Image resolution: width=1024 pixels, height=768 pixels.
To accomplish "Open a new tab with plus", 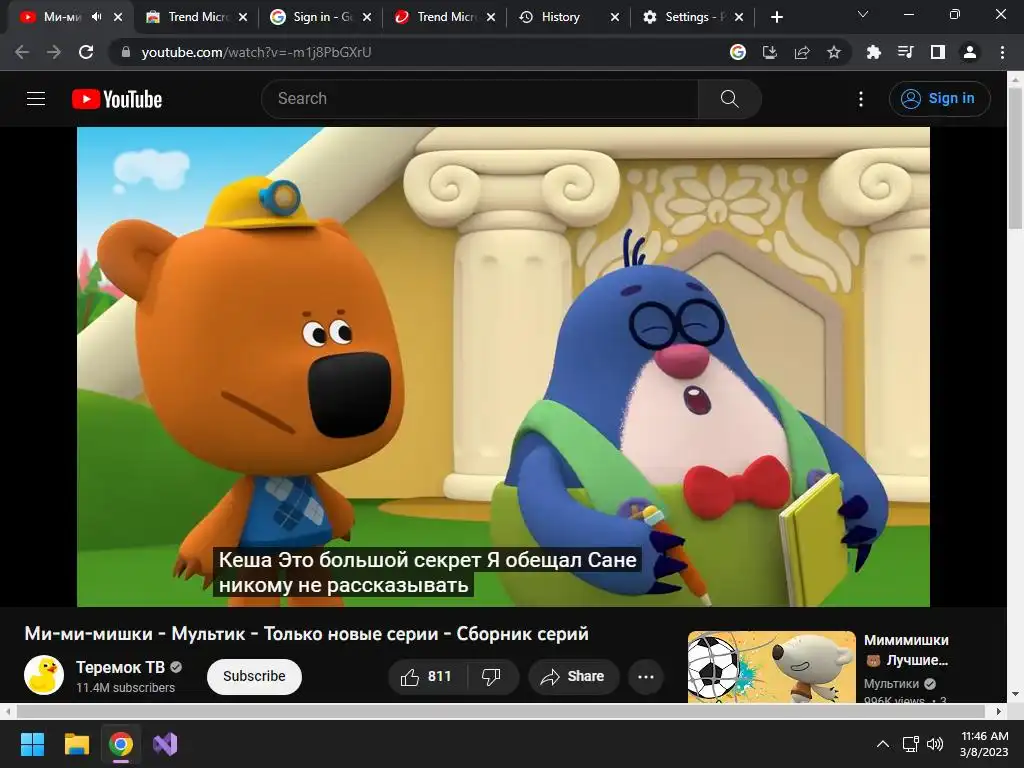I will pyautogui.click(x=776, y=17).
